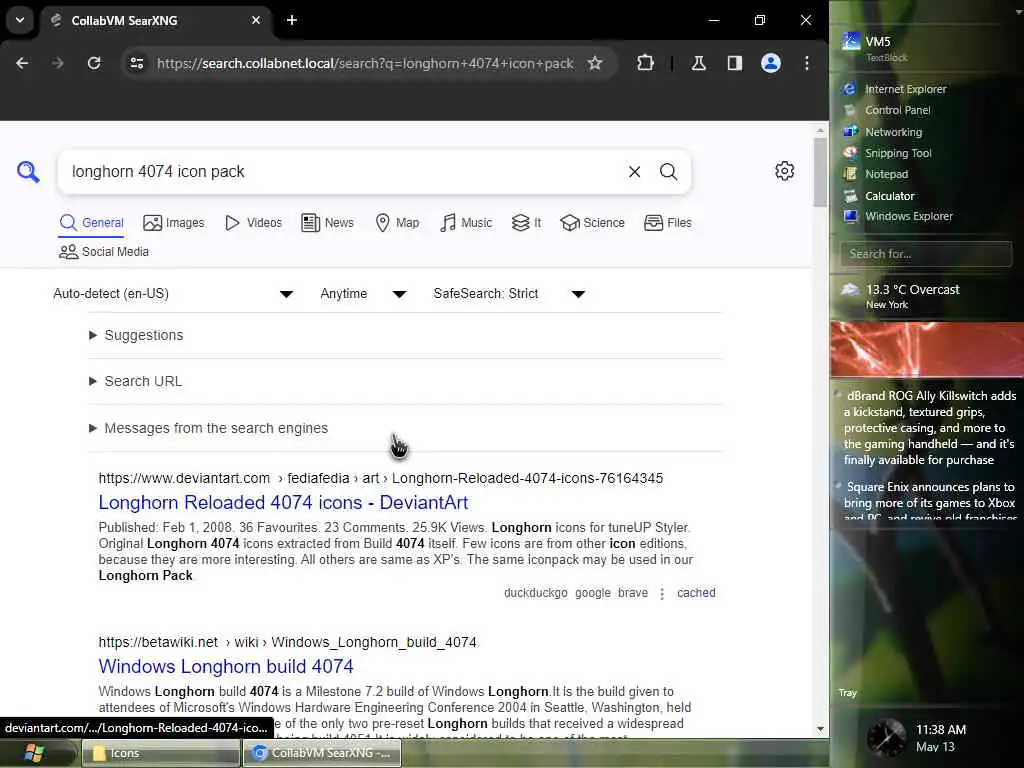
Task: Reload the page with the refresh icon
Action: click(x=94, y=63)
